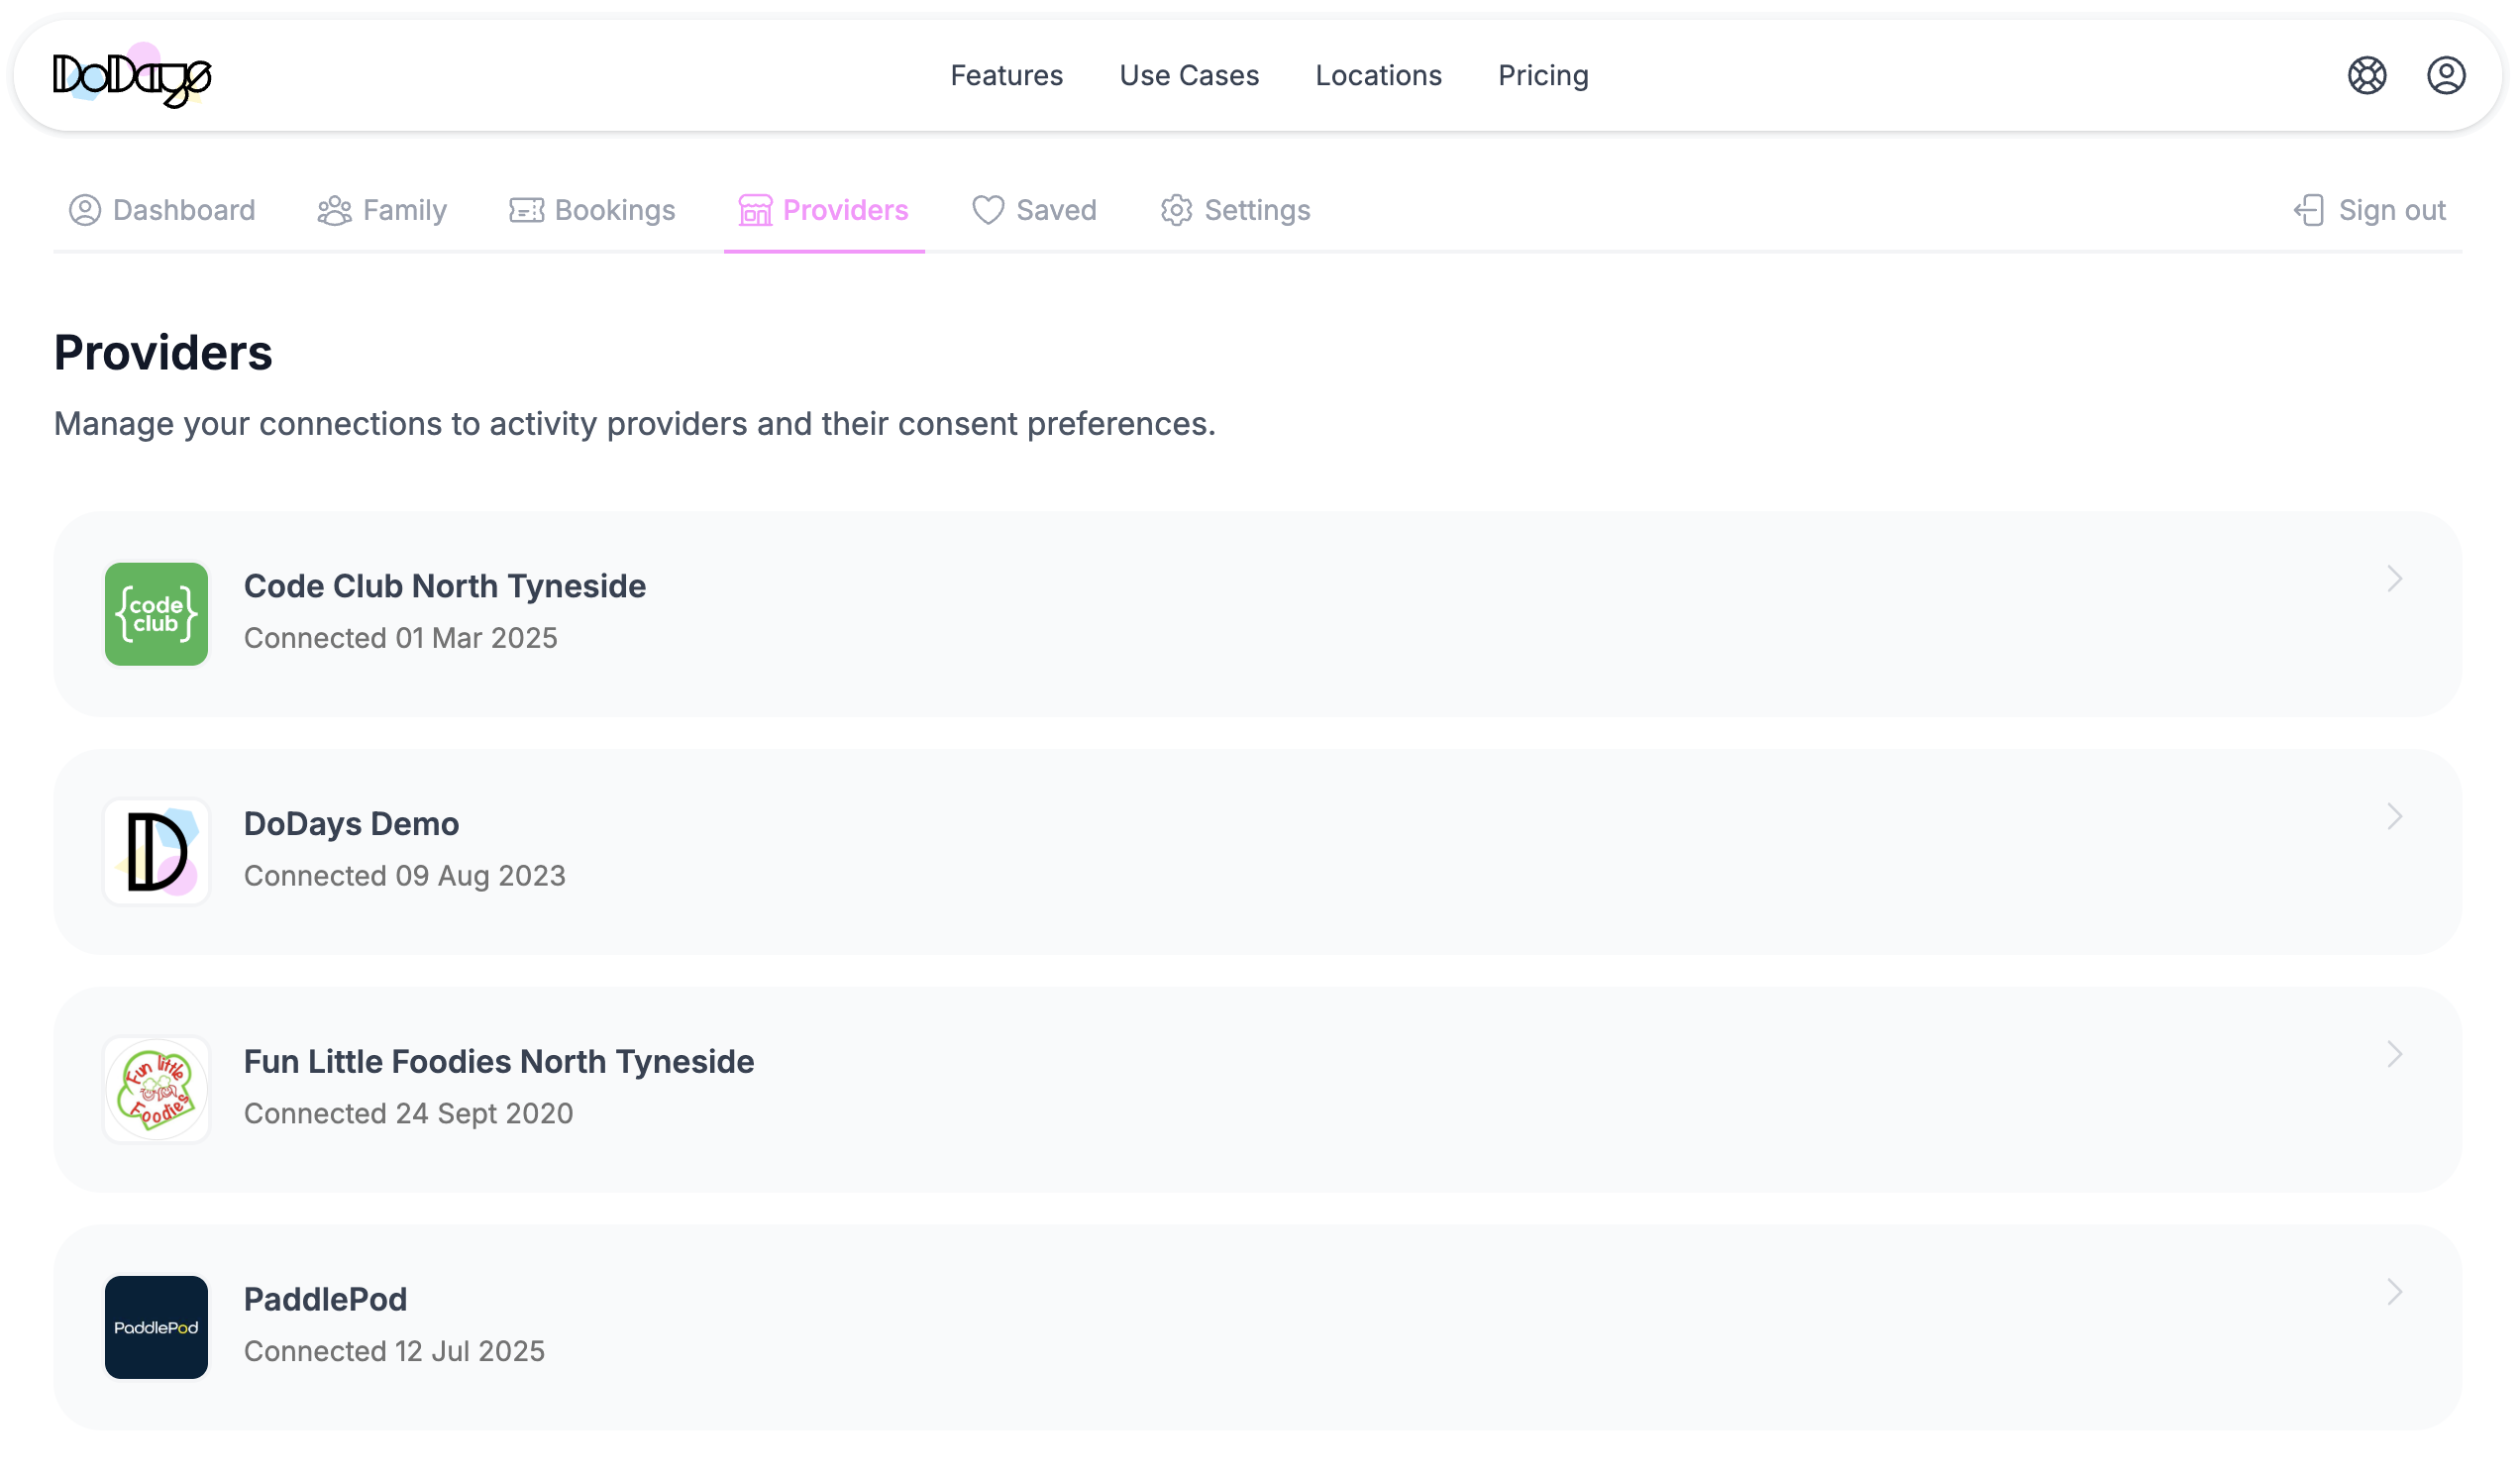Image resolution: width=2520 pixels, height=1478 pixels.
Task: Open the Locations menu
Action: click(x=1378, y=76)
